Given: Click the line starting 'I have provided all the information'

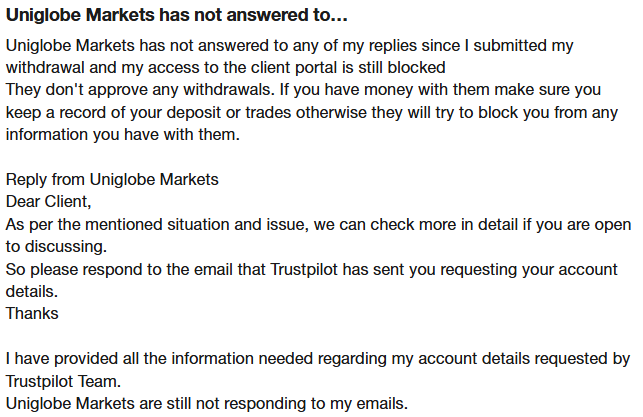Looking at the screenshot, I should (x=318, y=358).
